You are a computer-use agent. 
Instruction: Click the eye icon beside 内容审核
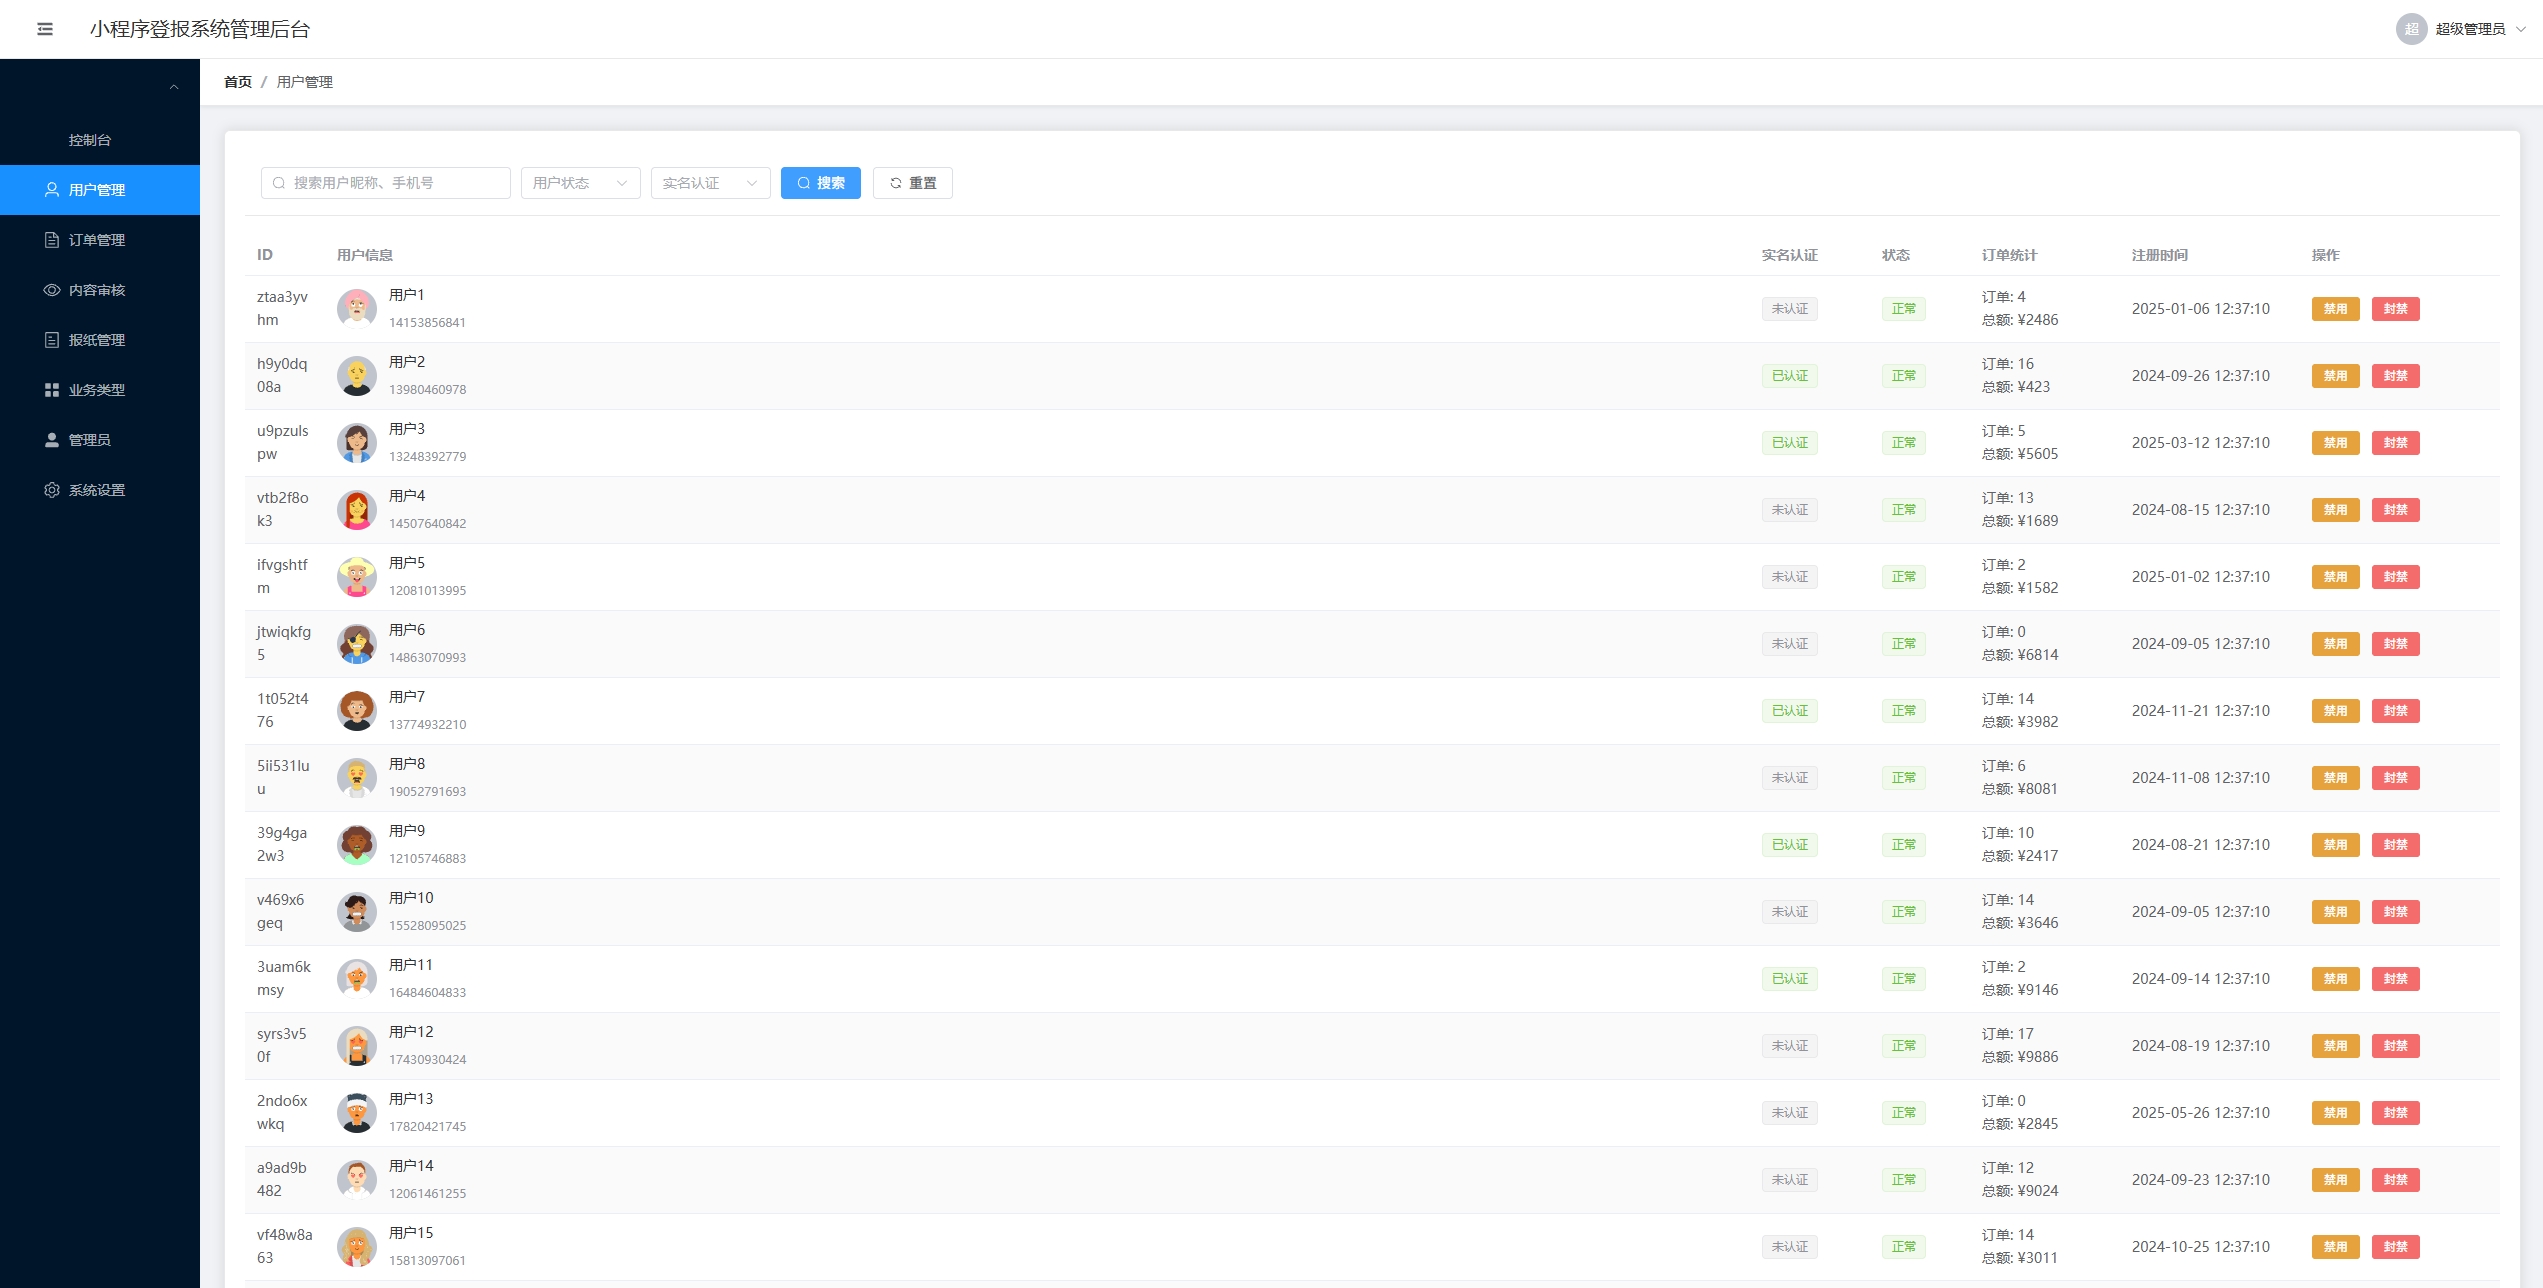click(x=52, y=290)
